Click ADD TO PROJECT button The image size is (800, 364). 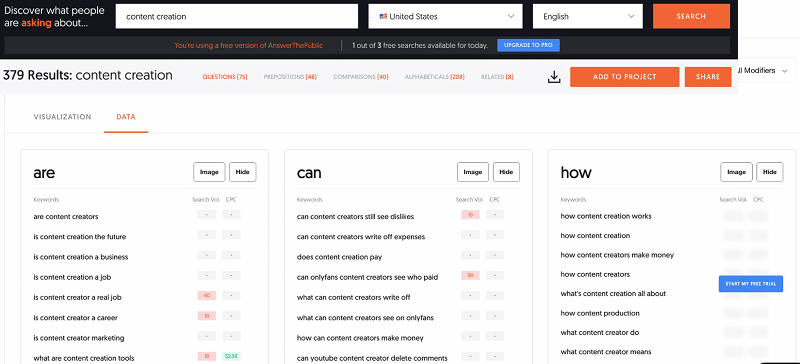tap(624, 77)
